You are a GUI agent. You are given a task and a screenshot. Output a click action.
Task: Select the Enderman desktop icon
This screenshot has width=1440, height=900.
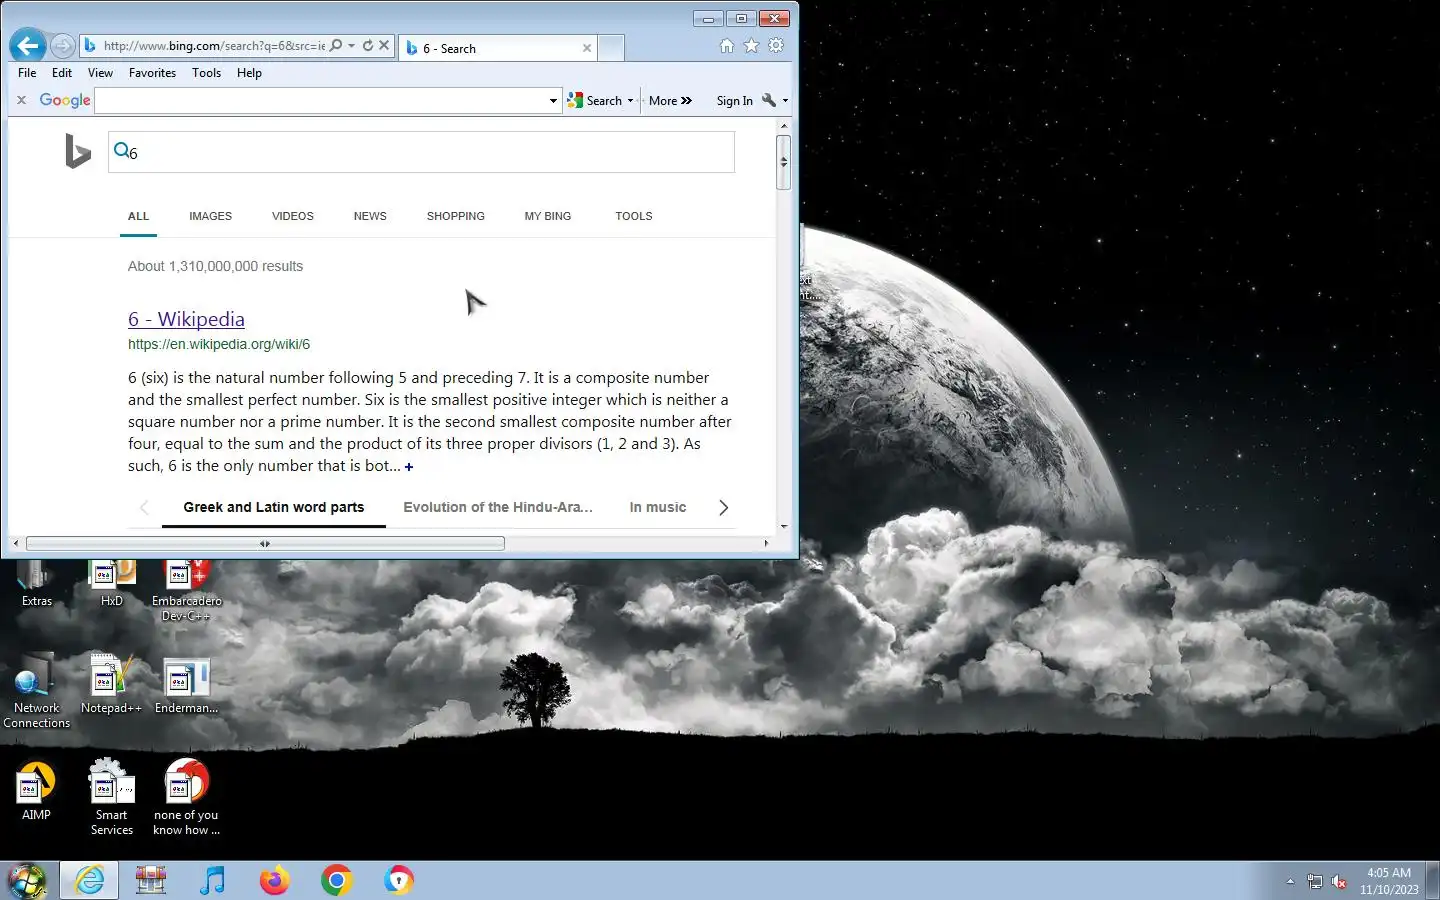point(187,685)
